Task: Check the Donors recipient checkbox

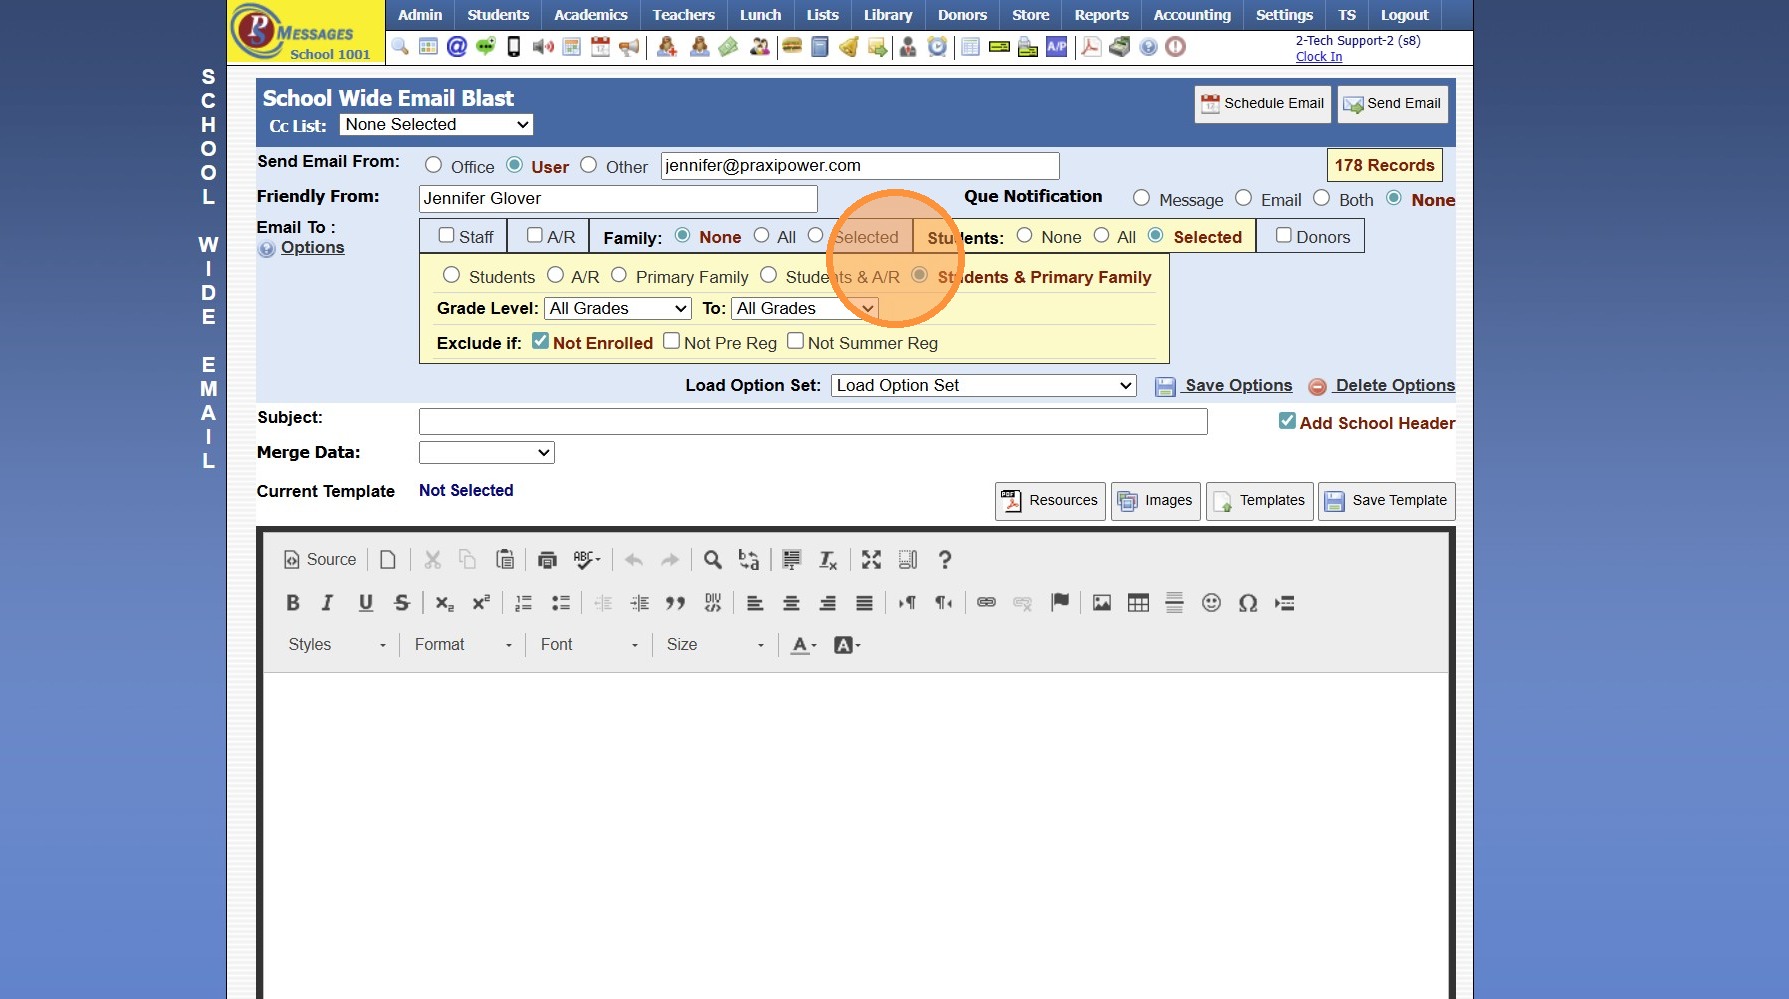Action: tap(1284, 235)
